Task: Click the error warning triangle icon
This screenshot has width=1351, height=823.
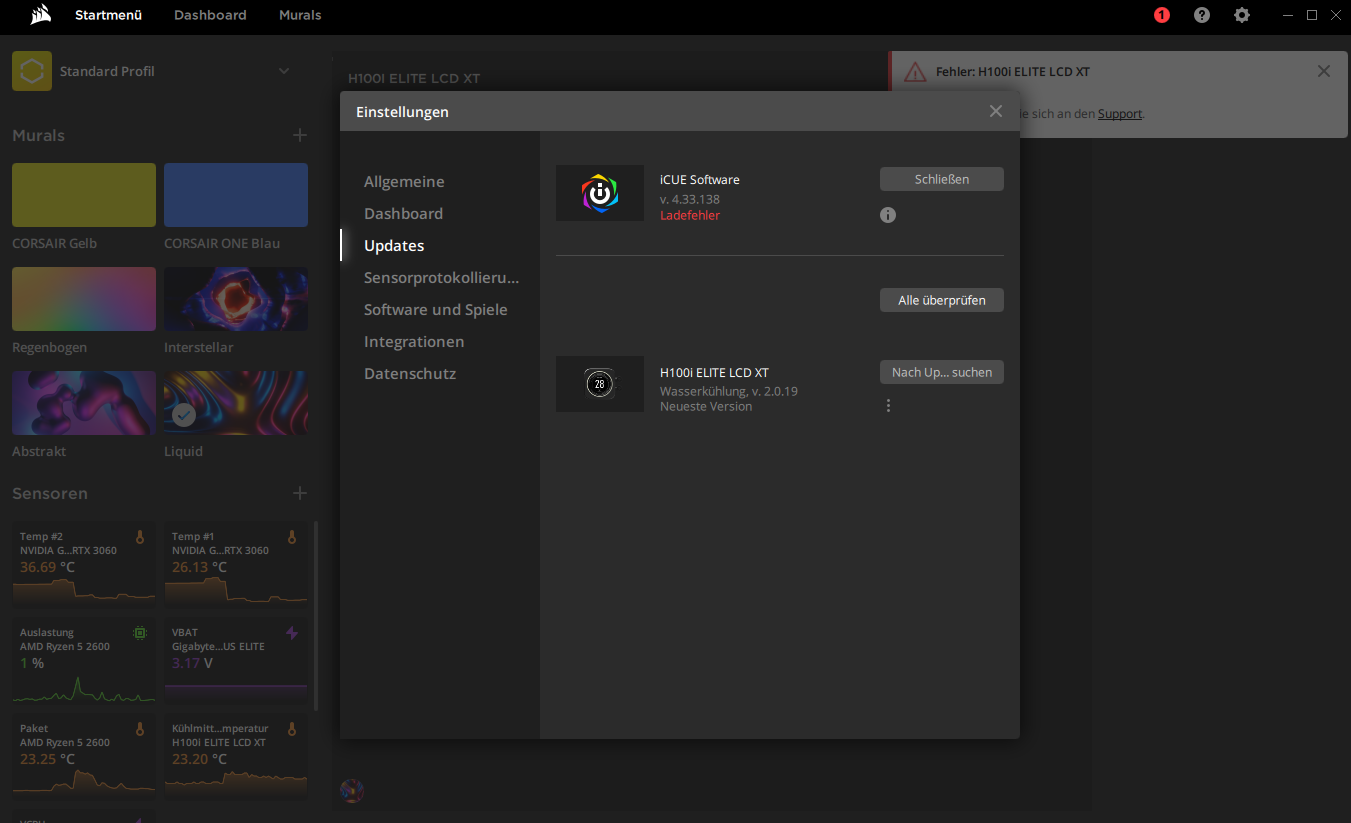Action: click(x=915, y=72)
